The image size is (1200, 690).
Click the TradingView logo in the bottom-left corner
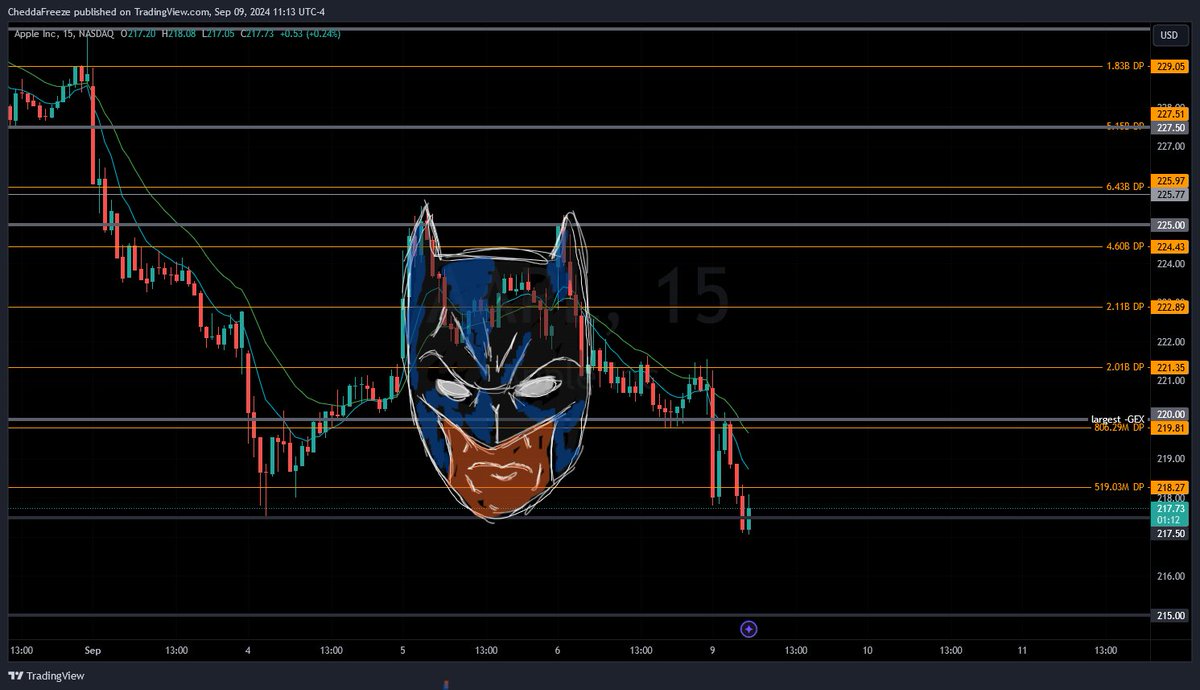point(45,675)
